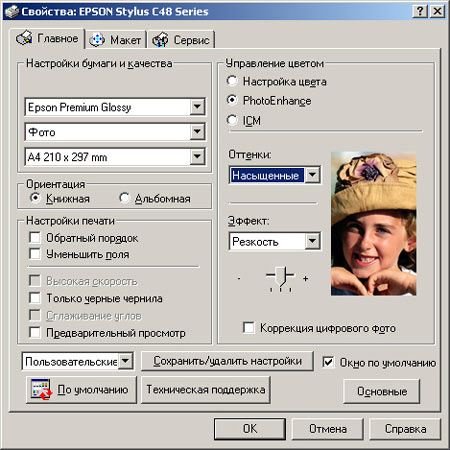Click the Сохранить/удалить настройки button
Screen dimensions: 450x450
click(x=227, y=361)
